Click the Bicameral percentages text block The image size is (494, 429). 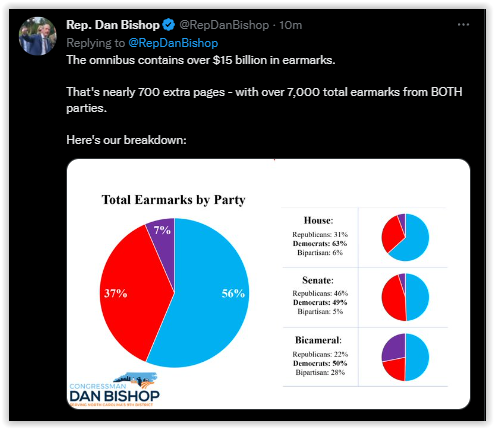(x=320, y=356)
